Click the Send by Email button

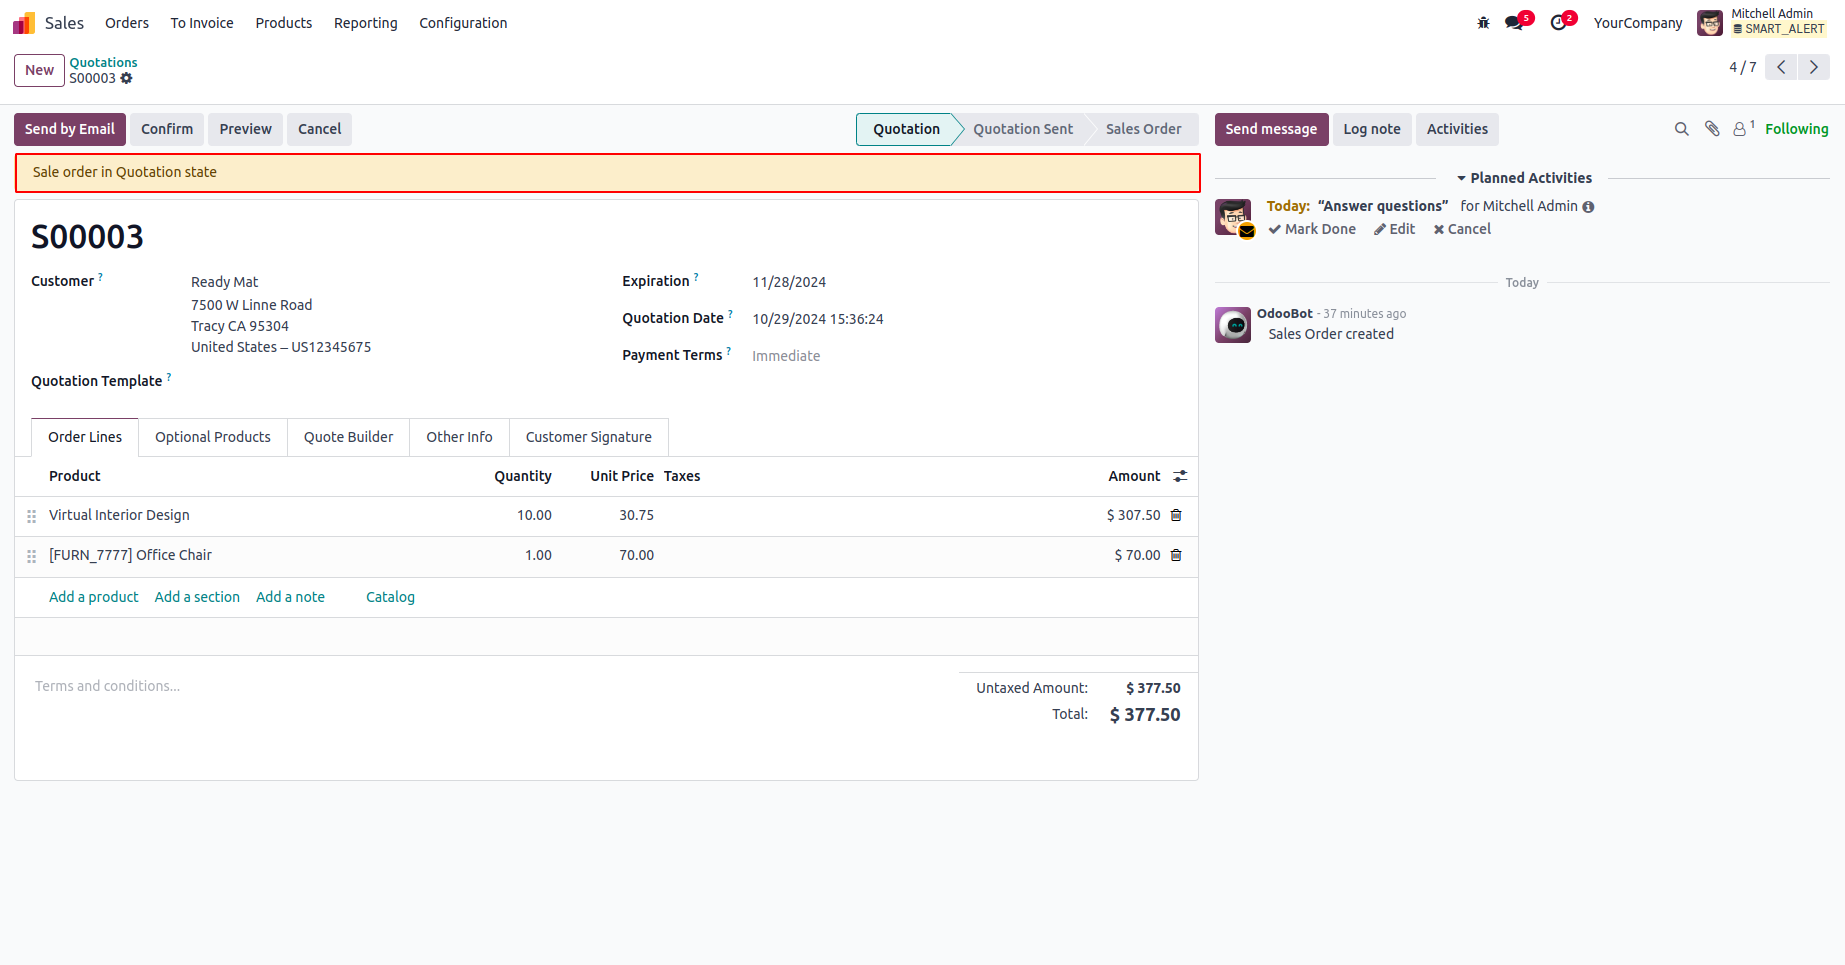tap(70, 129)
